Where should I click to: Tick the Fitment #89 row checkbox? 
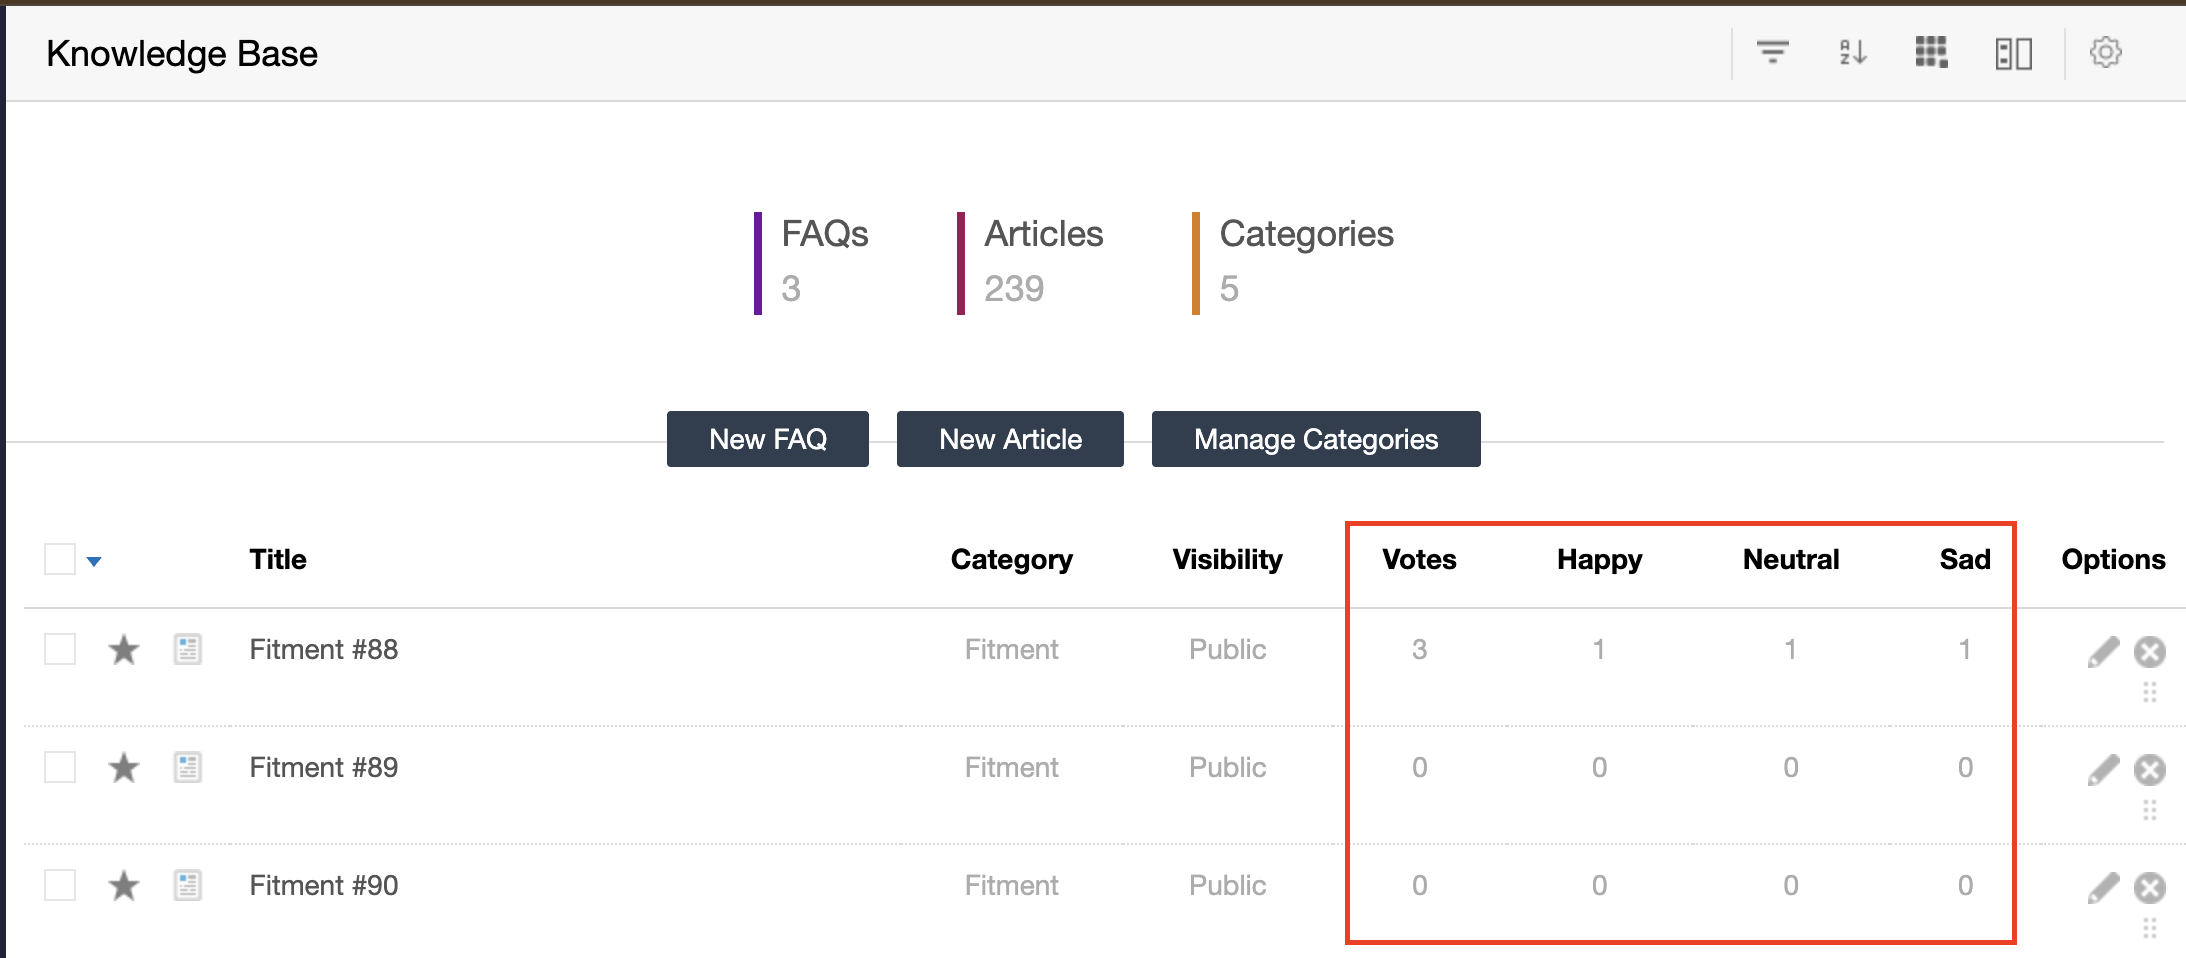point(60,767)
